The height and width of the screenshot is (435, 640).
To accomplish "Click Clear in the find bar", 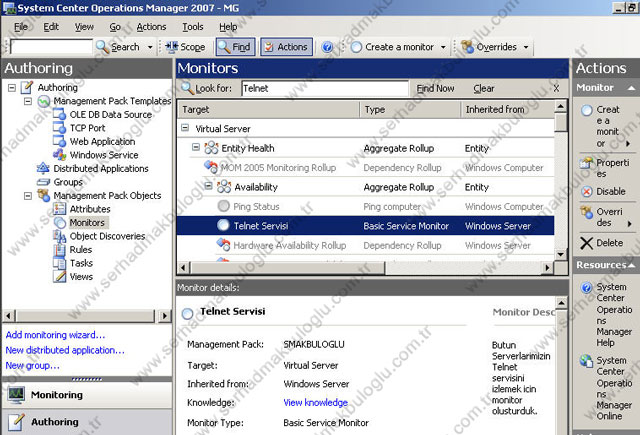I will (x=484, y=88).
